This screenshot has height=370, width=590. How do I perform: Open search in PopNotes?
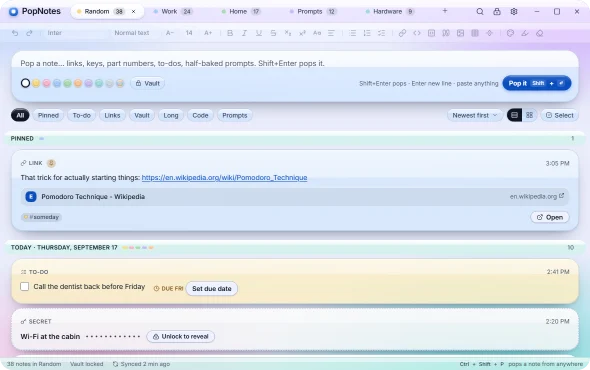pos(480,12)
